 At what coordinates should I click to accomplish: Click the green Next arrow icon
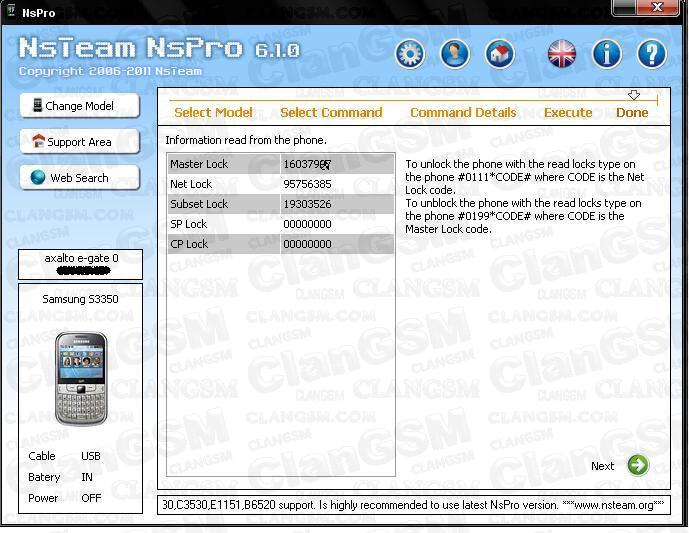[x=638, y=465]
